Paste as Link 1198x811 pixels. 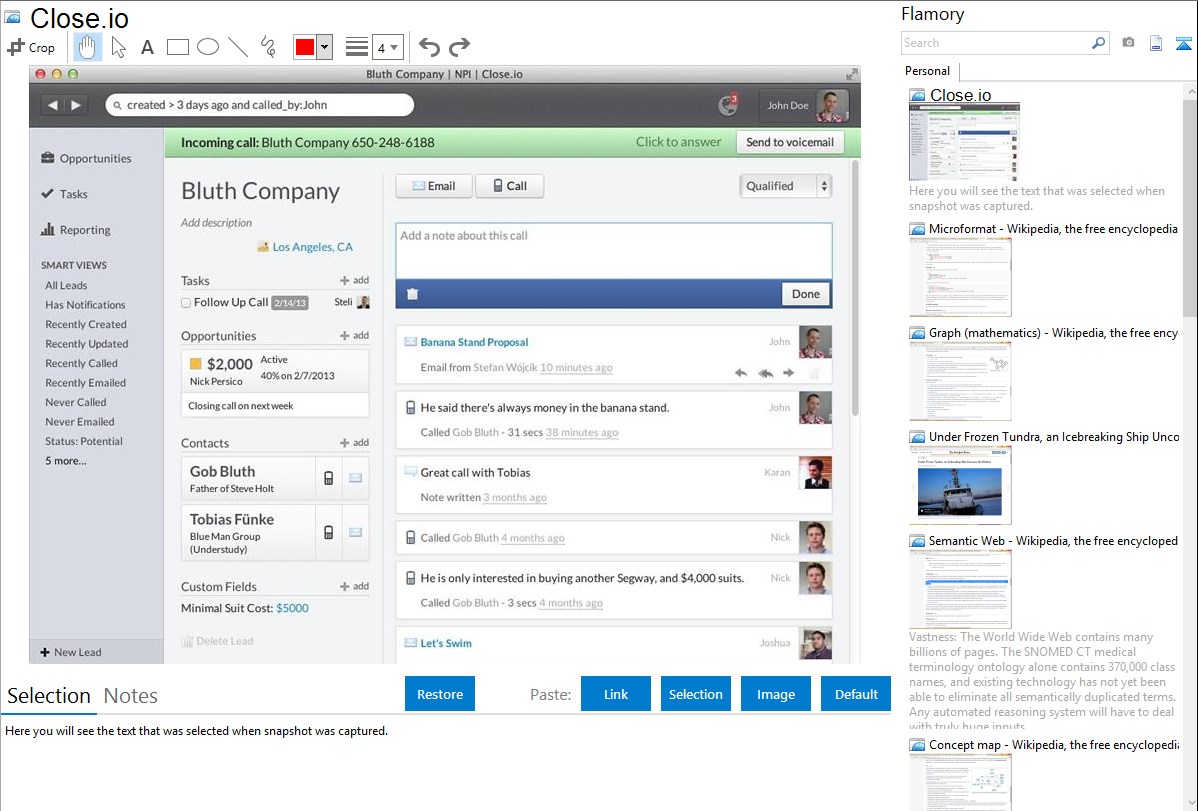click(616, 694)
